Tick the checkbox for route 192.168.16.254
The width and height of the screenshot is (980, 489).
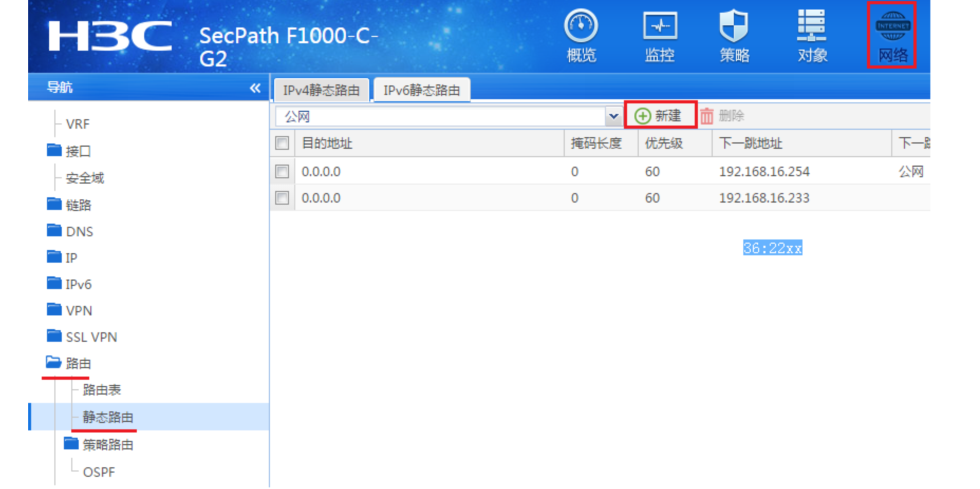tap(282, 171)
